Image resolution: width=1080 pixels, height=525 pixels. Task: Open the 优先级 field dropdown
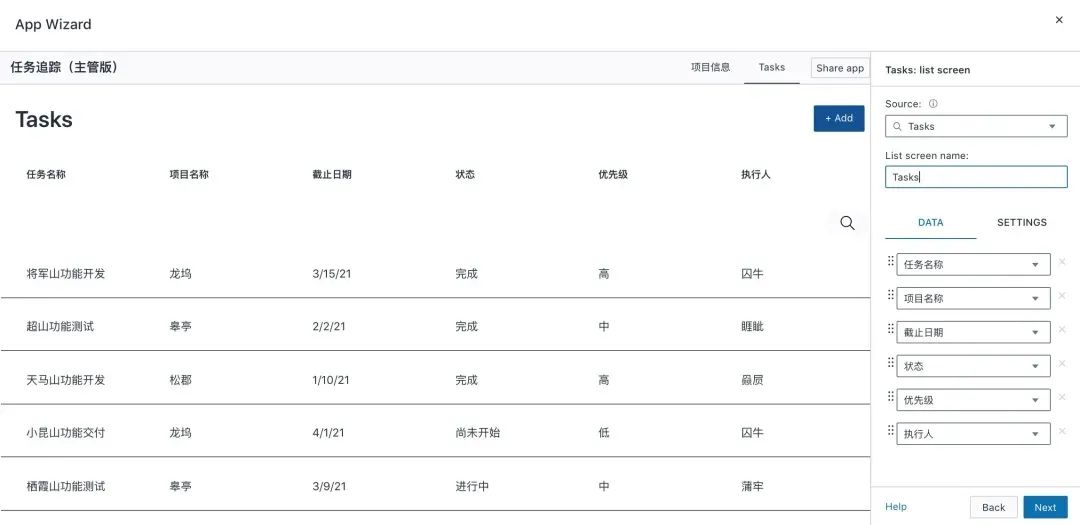click(973, 400)
